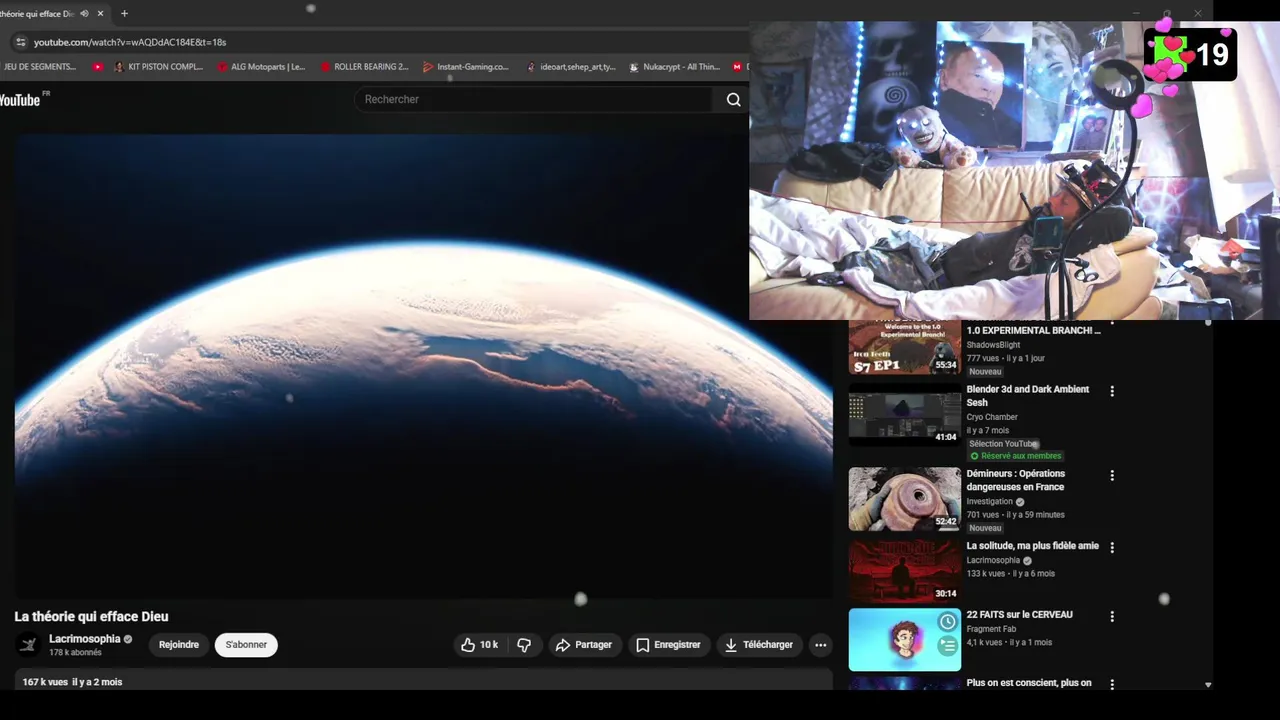Open the options menu for 22 FAITS sur le CERVEAU
This screenshot has height=720, width=1280.
[1112, 616]
